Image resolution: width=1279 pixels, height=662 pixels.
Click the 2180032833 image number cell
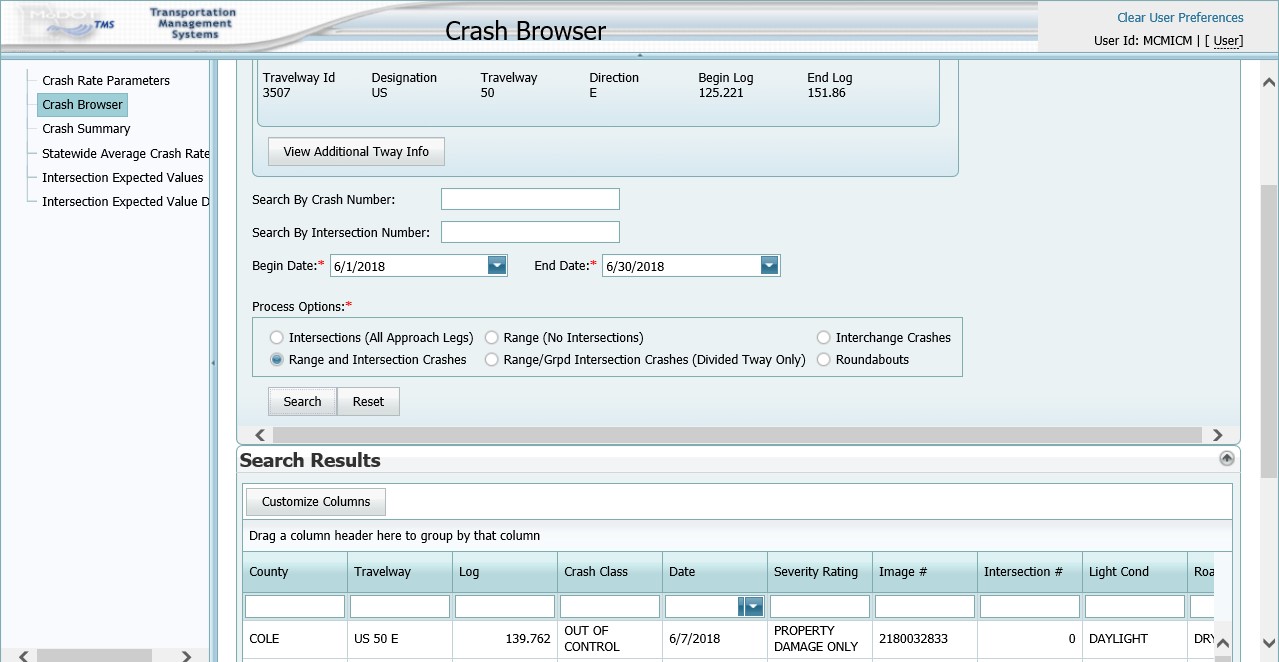925,639
